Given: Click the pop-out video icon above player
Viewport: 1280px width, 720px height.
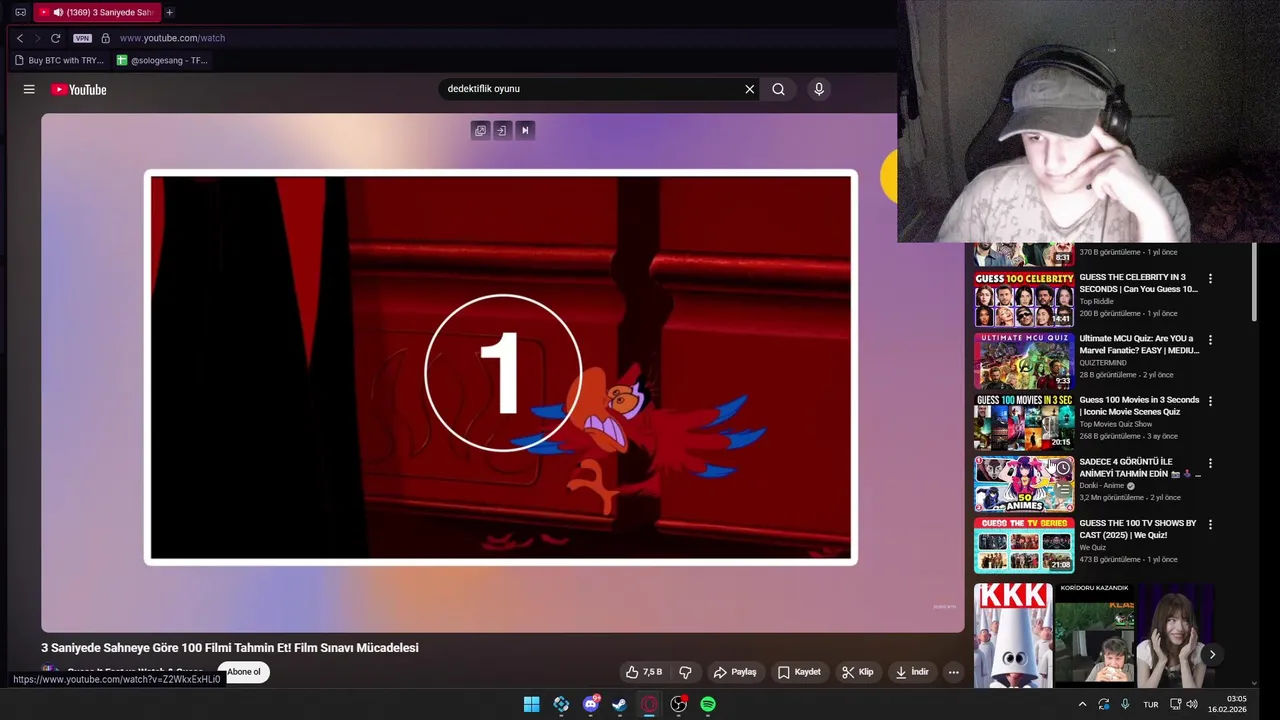Looking at the screenshot, I should pos(480,130).
